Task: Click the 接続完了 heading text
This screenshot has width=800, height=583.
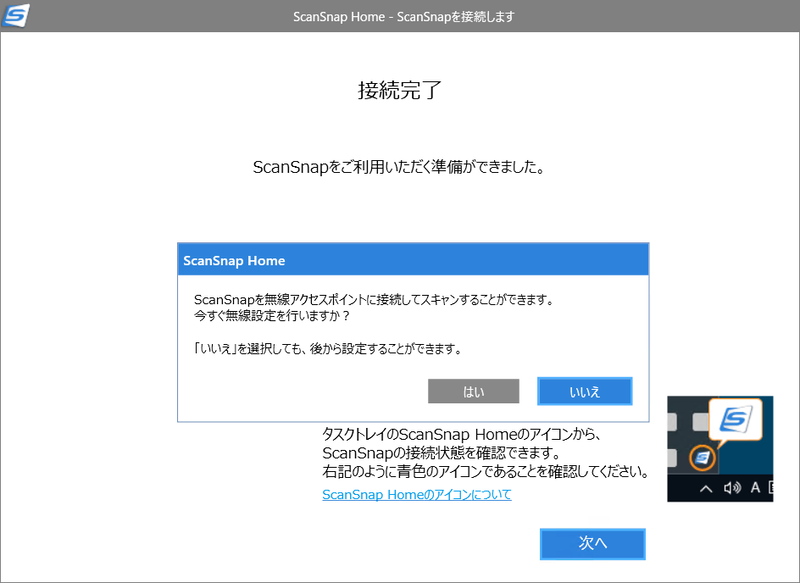Action: (399, 90)
